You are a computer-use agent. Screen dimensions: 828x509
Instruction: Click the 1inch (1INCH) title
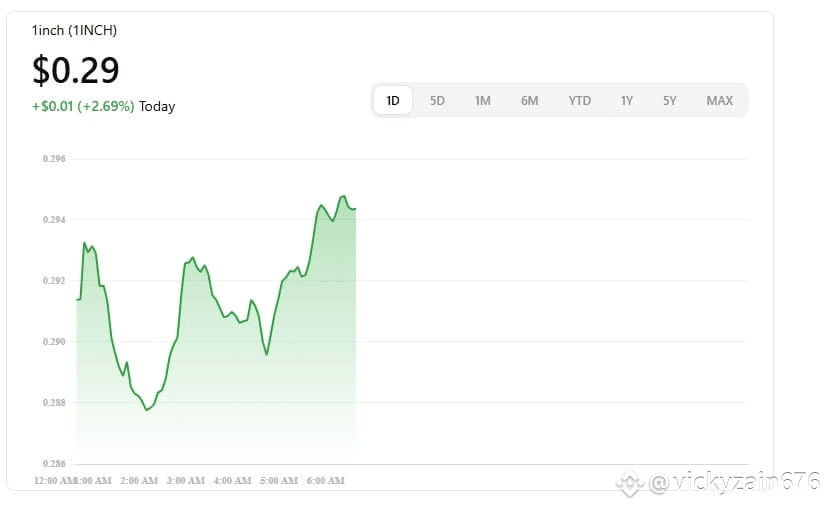74,31
